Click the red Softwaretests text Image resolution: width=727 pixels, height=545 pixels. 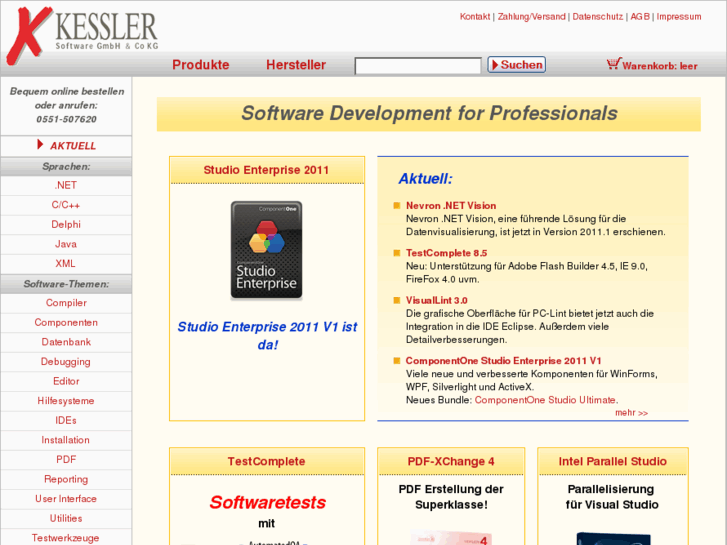coord(268,502)
